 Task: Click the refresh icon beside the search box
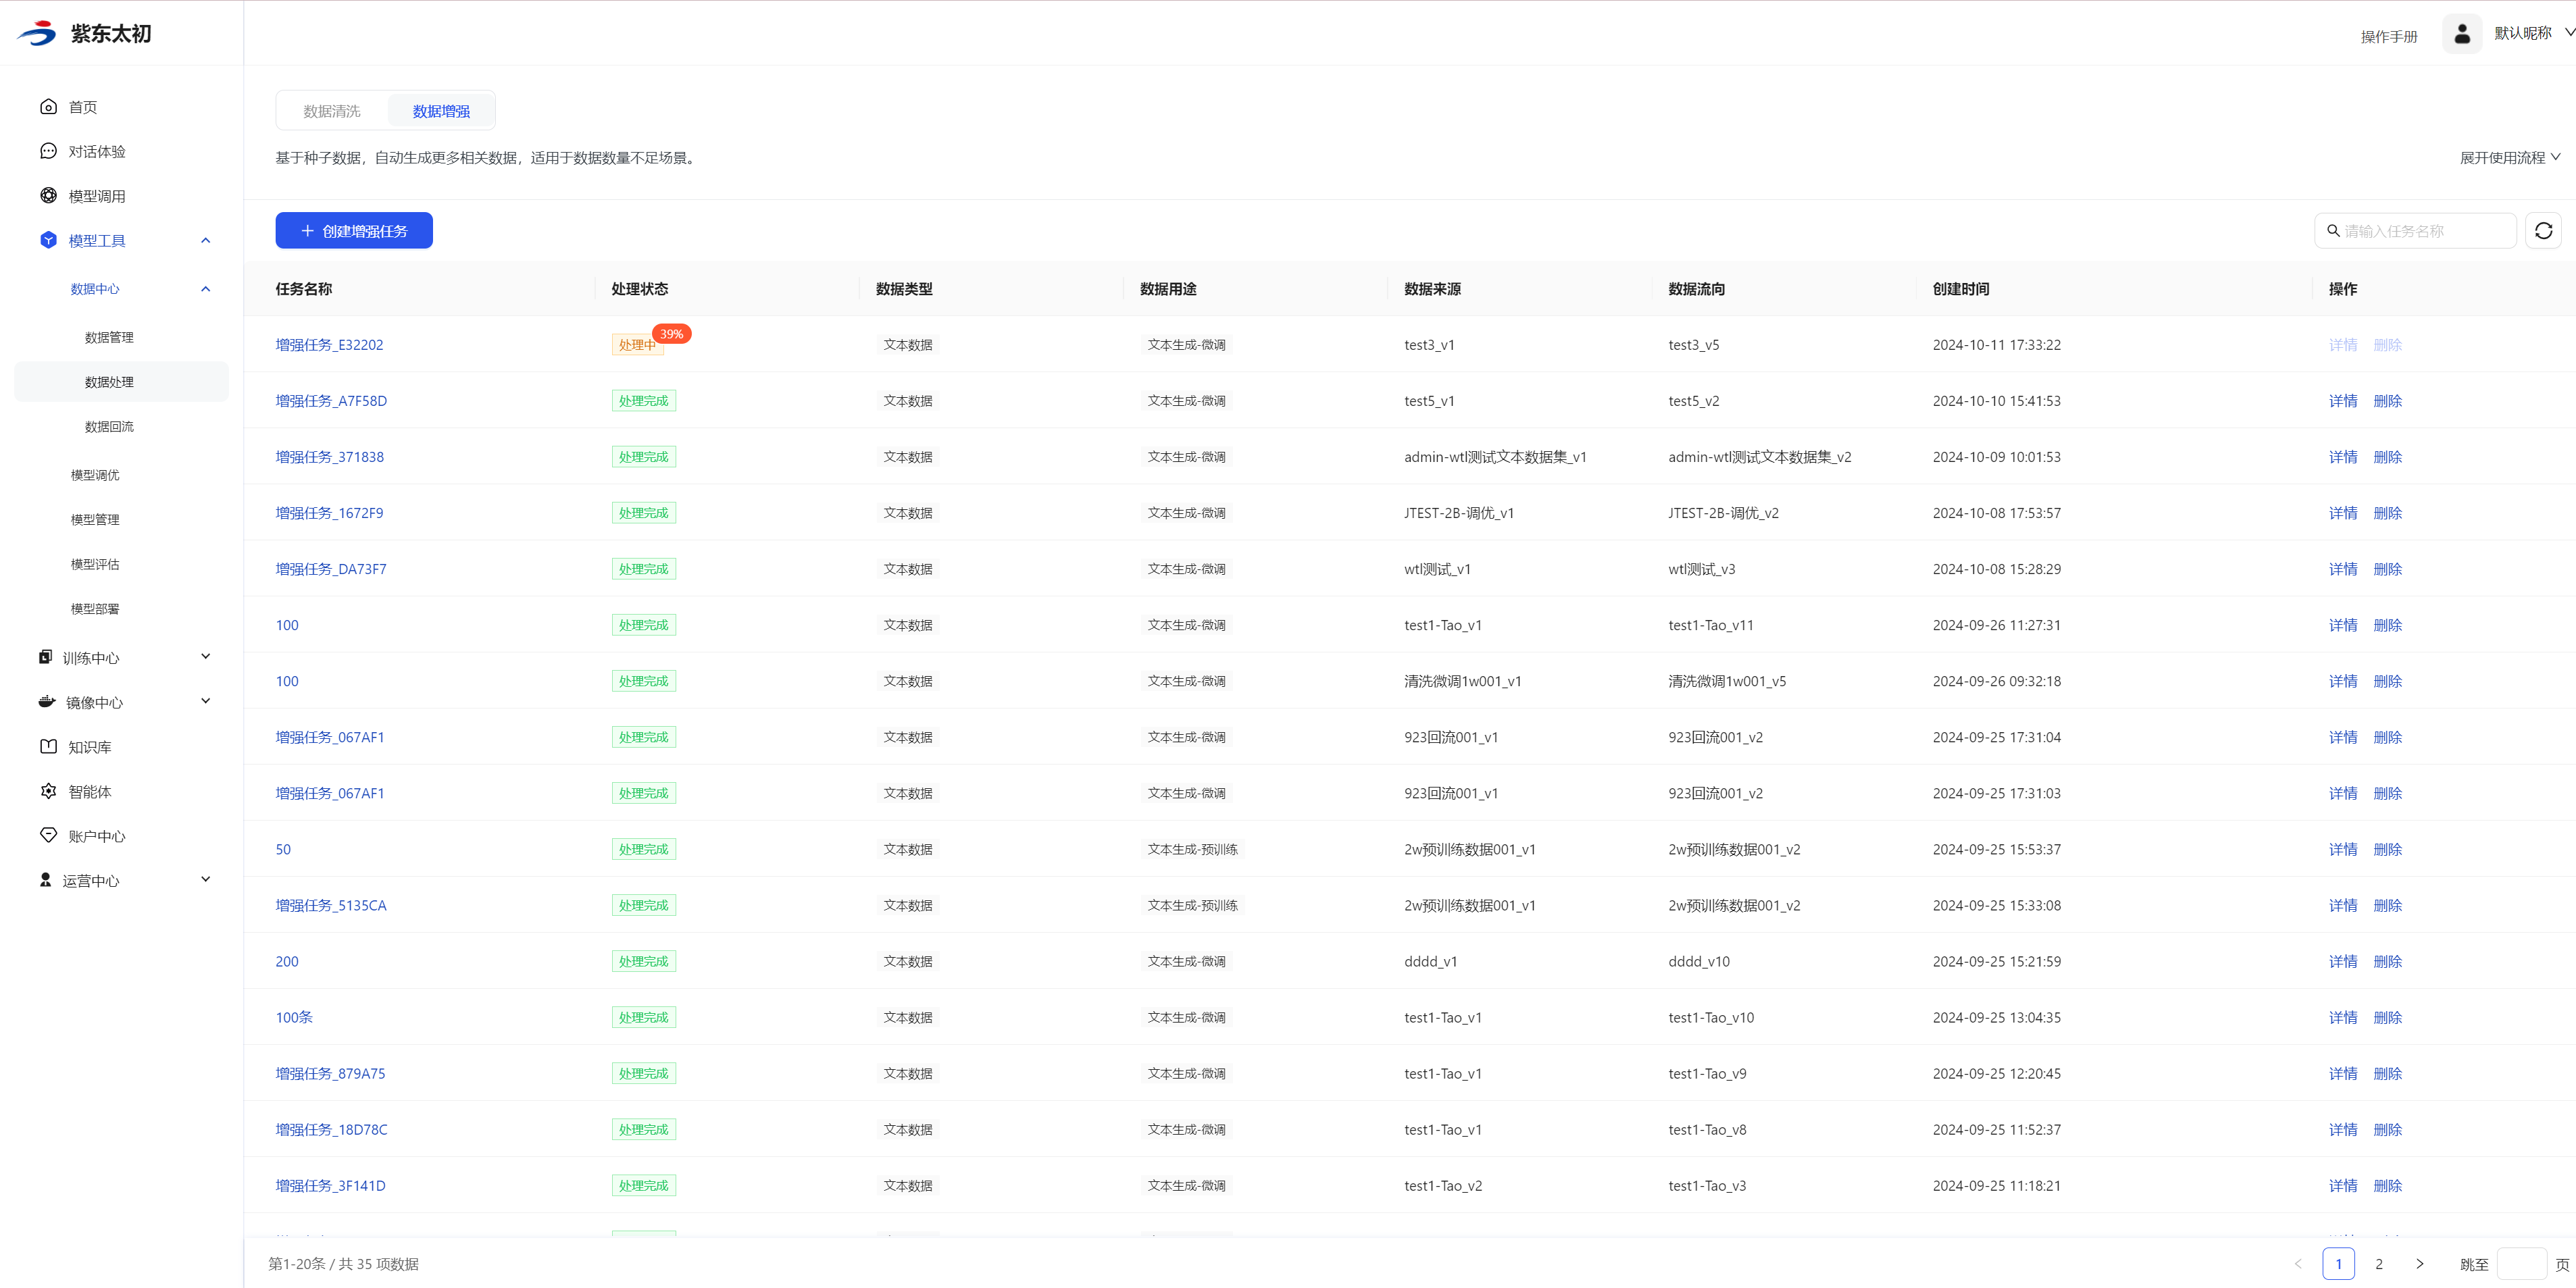[x=2543, y=231]
